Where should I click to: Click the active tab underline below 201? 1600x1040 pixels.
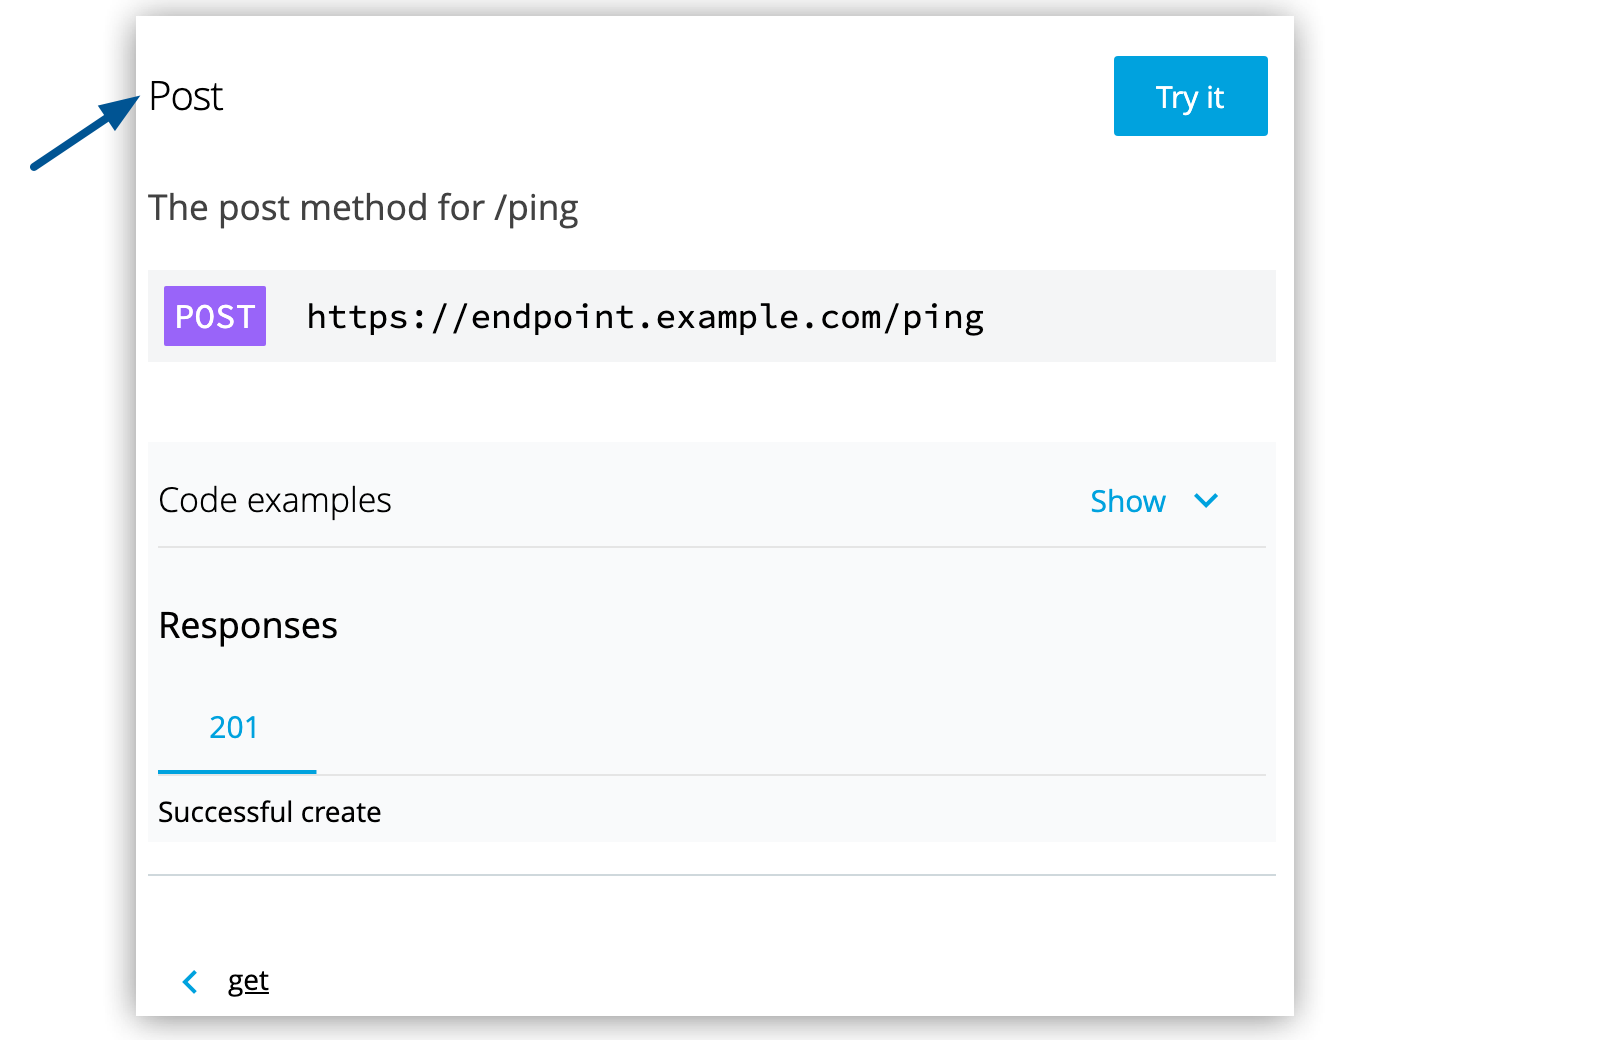pos(236,773)
